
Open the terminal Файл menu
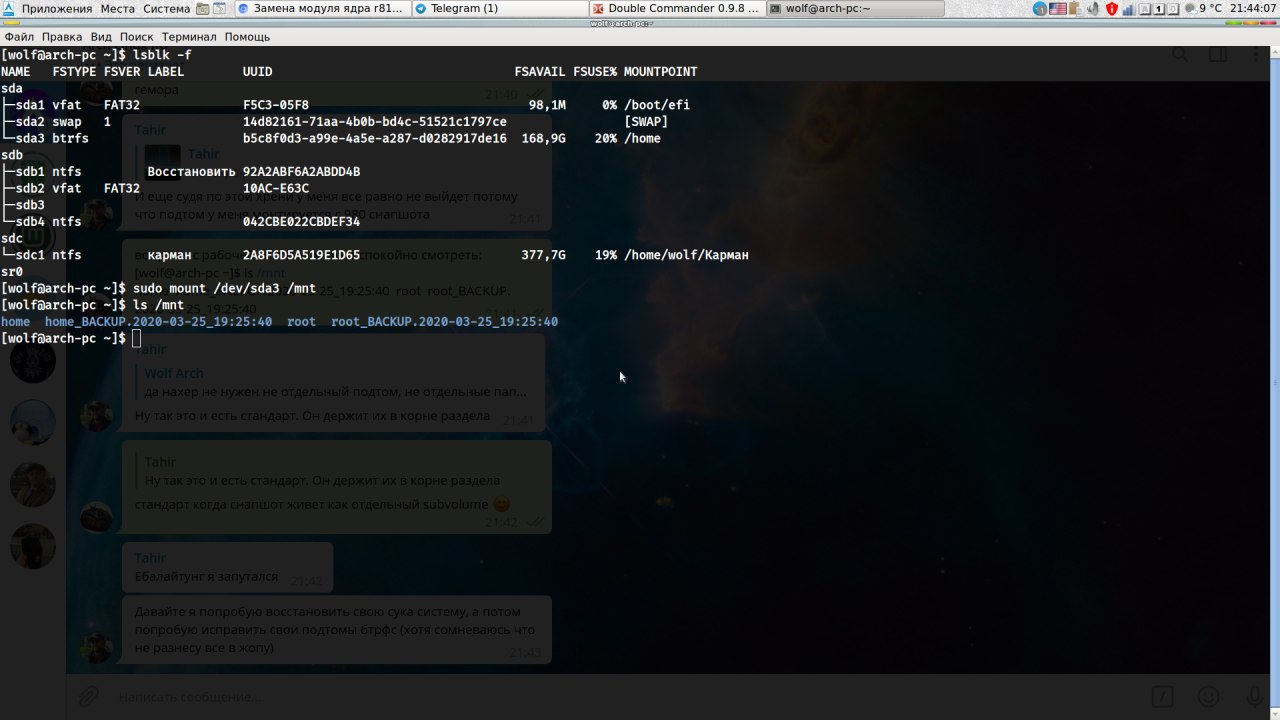coord(19,36)
